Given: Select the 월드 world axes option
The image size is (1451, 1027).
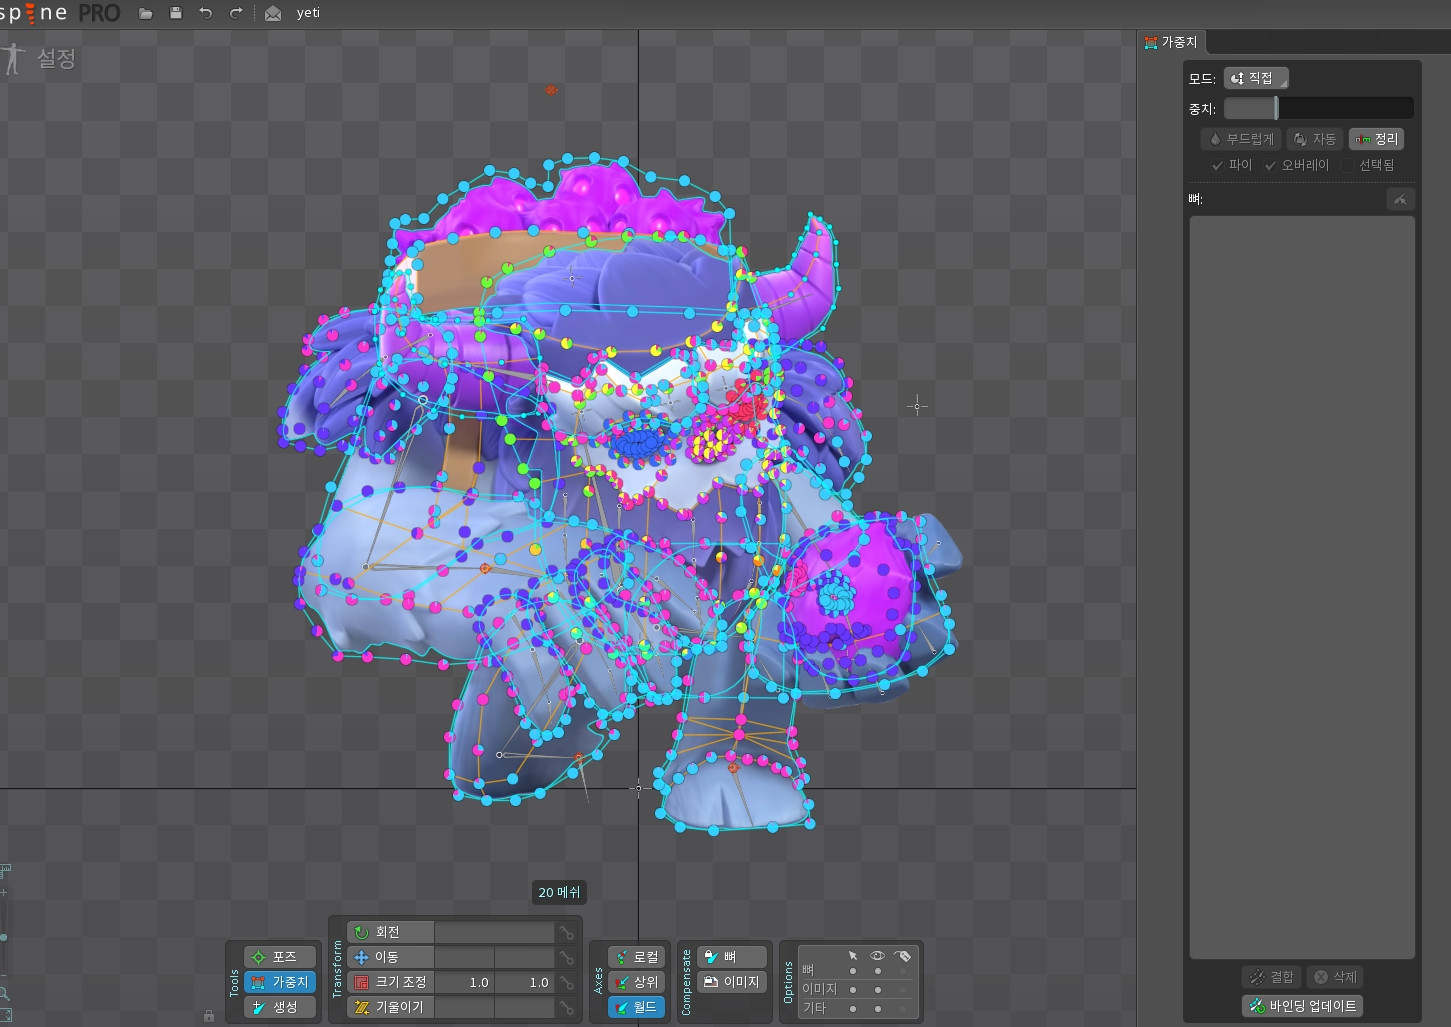Looking at the screenshot, I should point(636,1007).
